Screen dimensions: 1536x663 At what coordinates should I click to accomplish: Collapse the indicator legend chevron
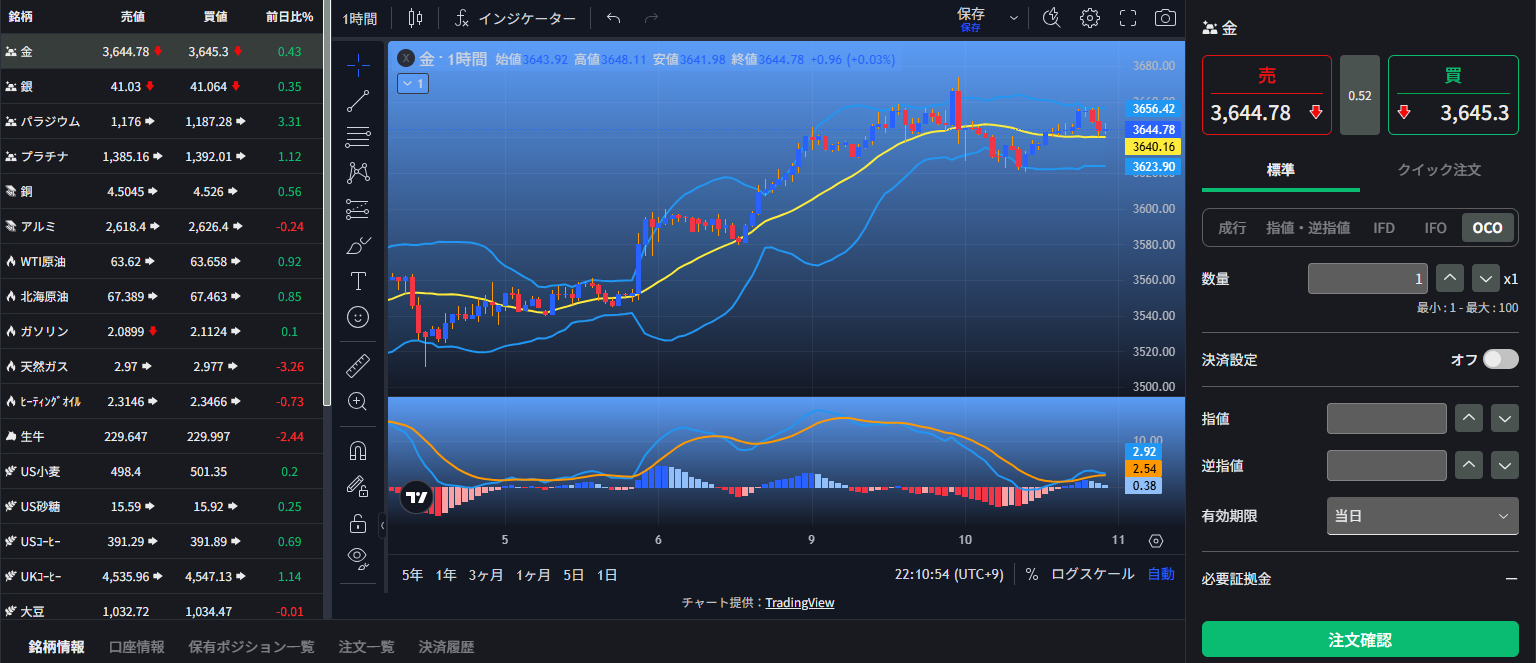click(413, 84)
